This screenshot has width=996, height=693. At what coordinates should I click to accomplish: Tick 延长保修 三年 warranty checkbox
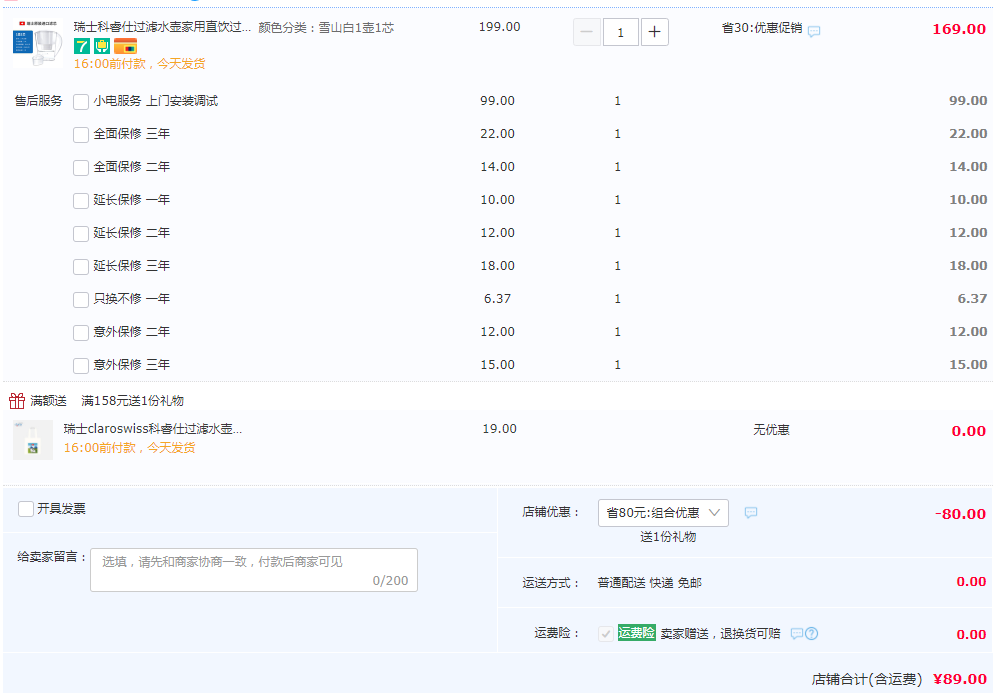tap(81, 267)
